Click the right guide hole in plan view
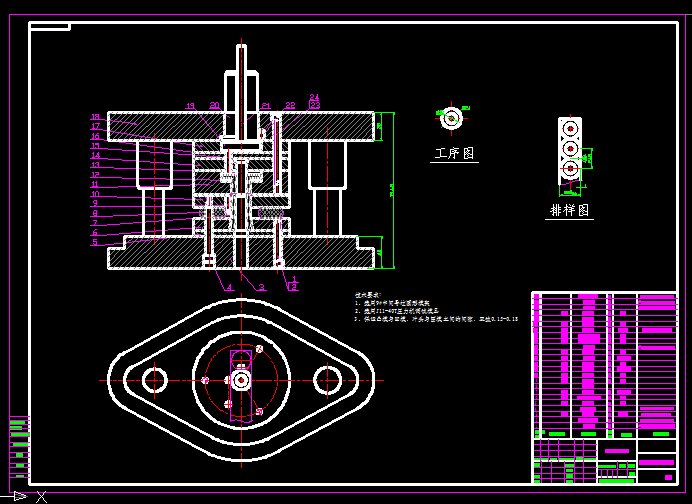This screenshot has width=692, height=504. point(327,380)
